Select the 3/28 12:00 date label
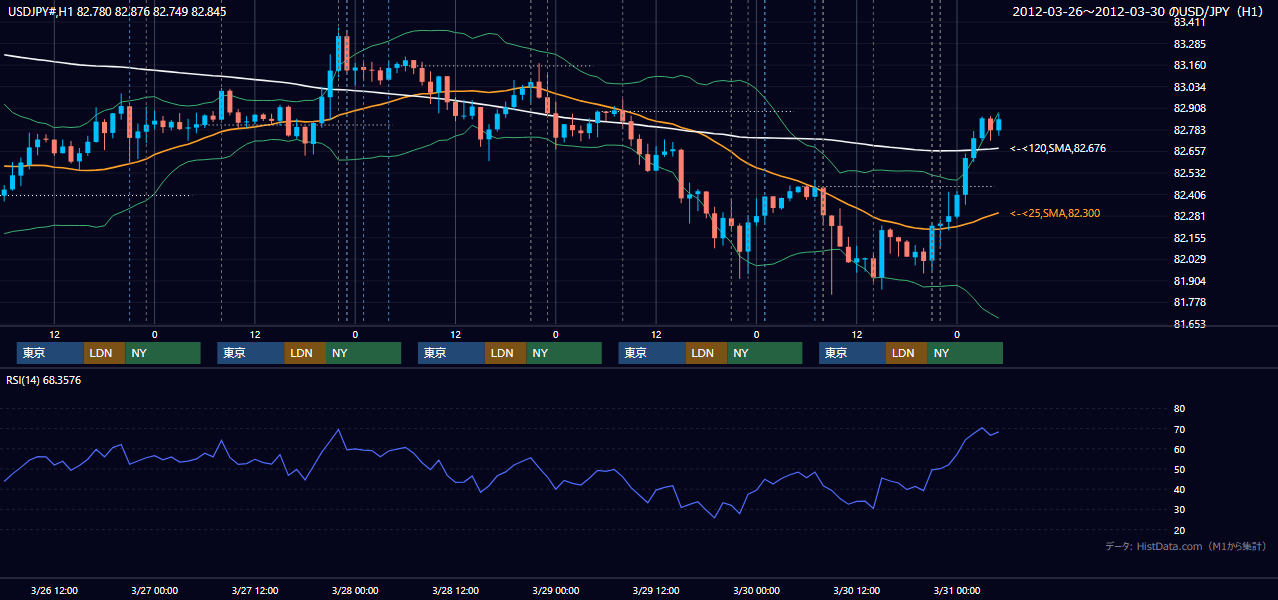 point(455,590)
